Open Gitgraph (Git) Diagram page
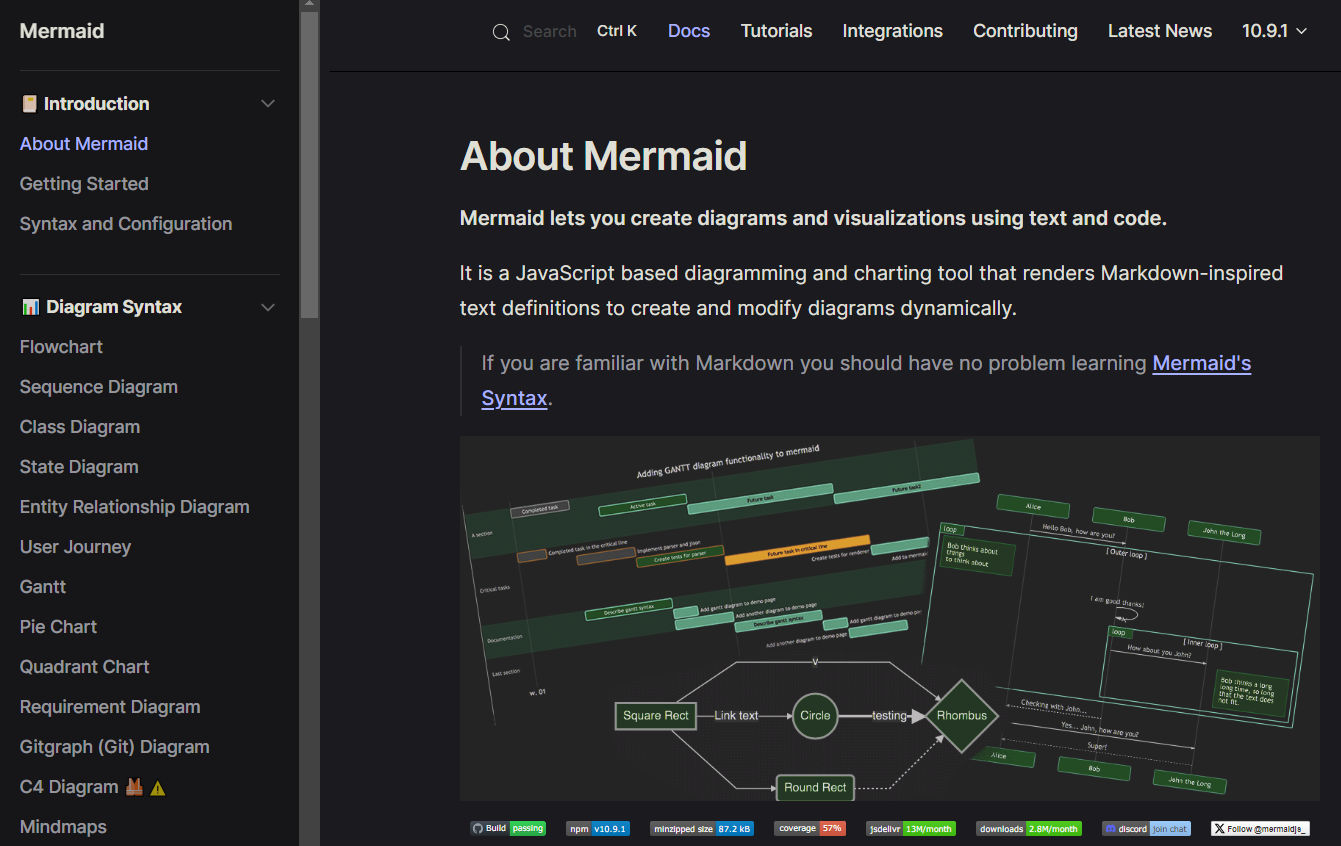This screenshot has width=1341, height=846. pos(115,747)
